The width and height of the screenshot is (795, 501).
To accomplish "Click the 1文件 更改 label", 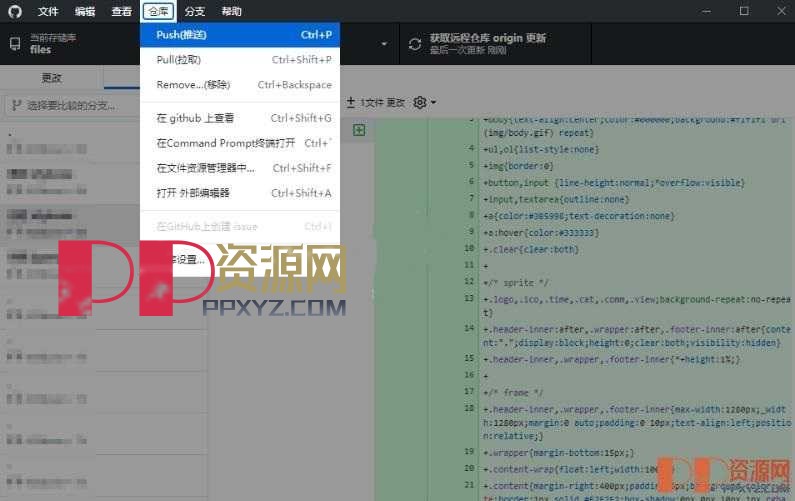I will pyautogui.click(x=383, y=102).
